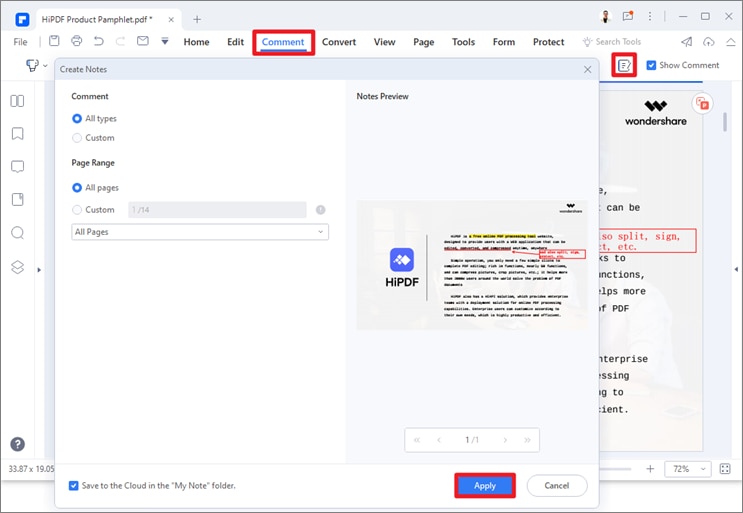
Task: Open the attachments panel icon
Action: [18, 199]
